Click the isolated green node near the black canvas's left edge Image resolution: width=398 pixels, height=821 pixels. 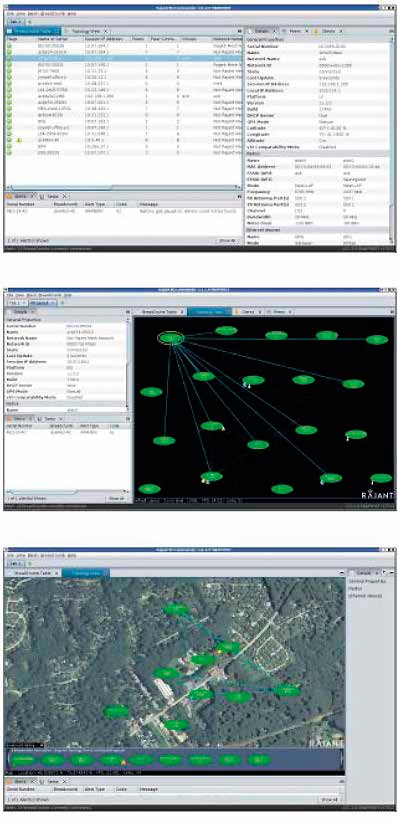(x=151, y=392)
